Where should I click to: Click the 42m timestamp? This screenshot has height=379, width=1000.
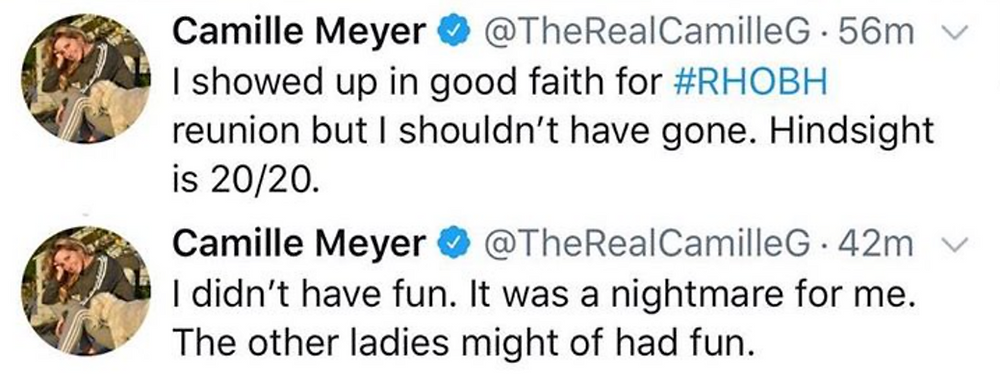pos(877,244)
